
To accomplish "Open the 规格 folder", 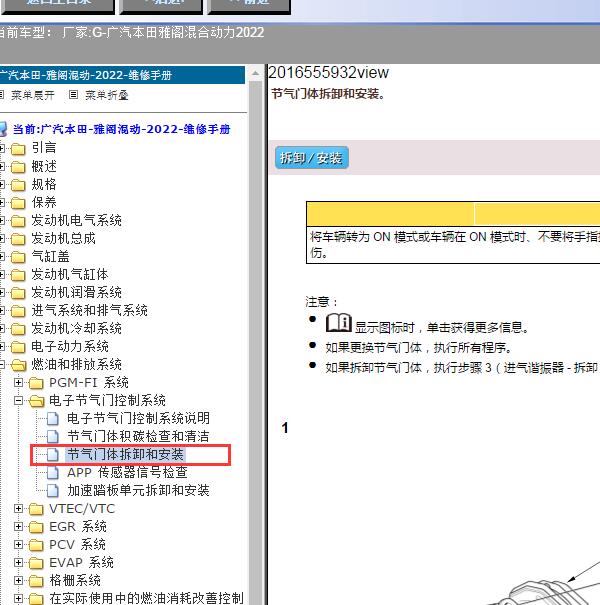I will [44, 184].
